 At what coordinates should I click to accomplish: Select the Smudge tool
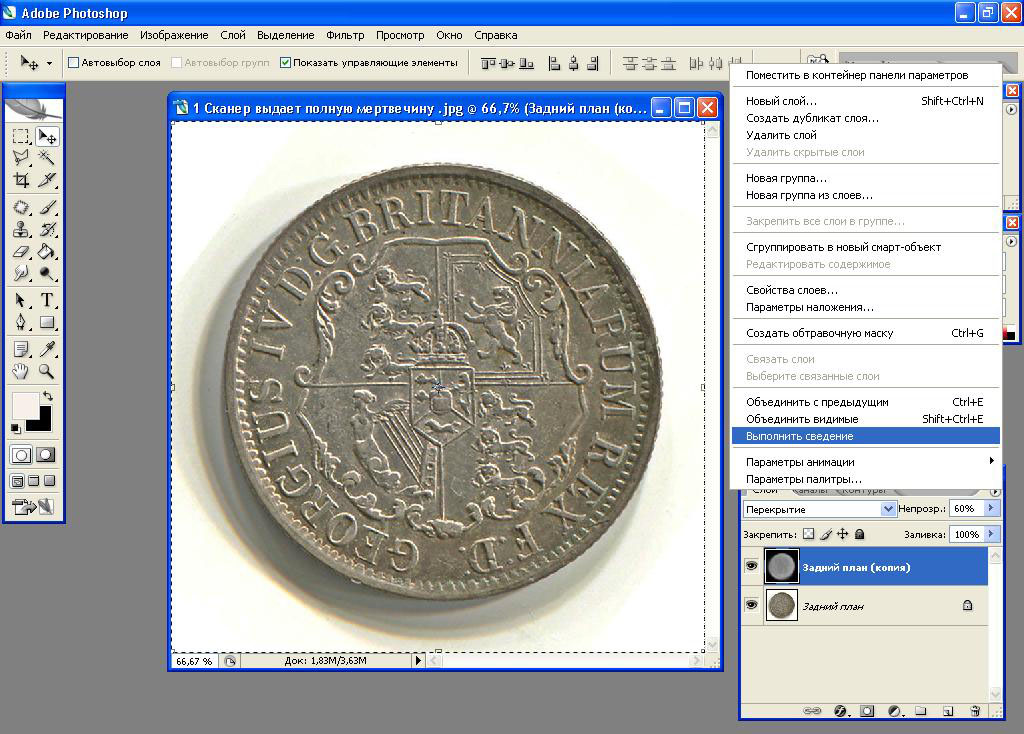[x=22, y=273]
